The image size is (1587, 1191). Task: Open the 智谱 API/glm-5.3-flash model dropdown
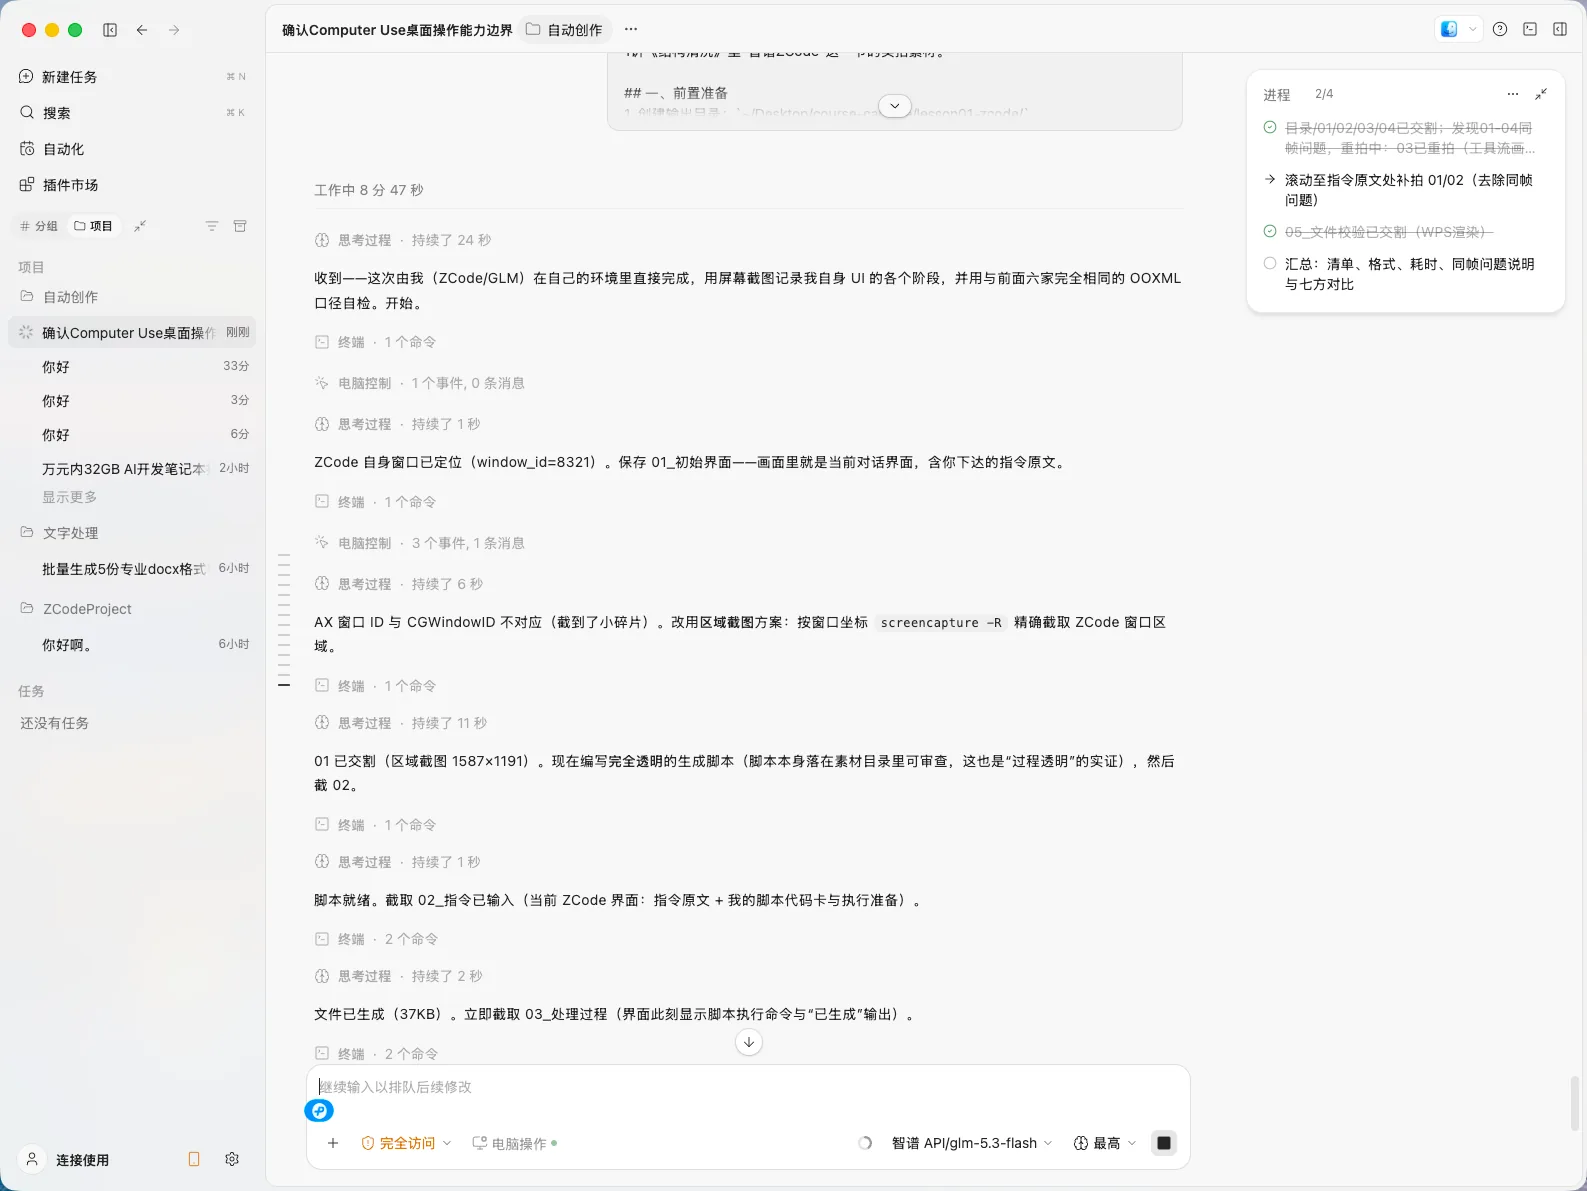click(x=971, y=1143)
